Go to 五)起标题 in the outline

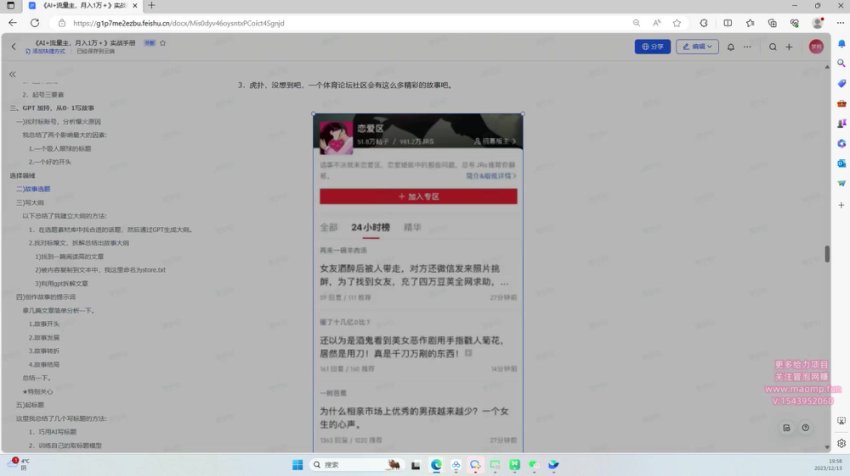pyautogui.click(x=28, y=405)
